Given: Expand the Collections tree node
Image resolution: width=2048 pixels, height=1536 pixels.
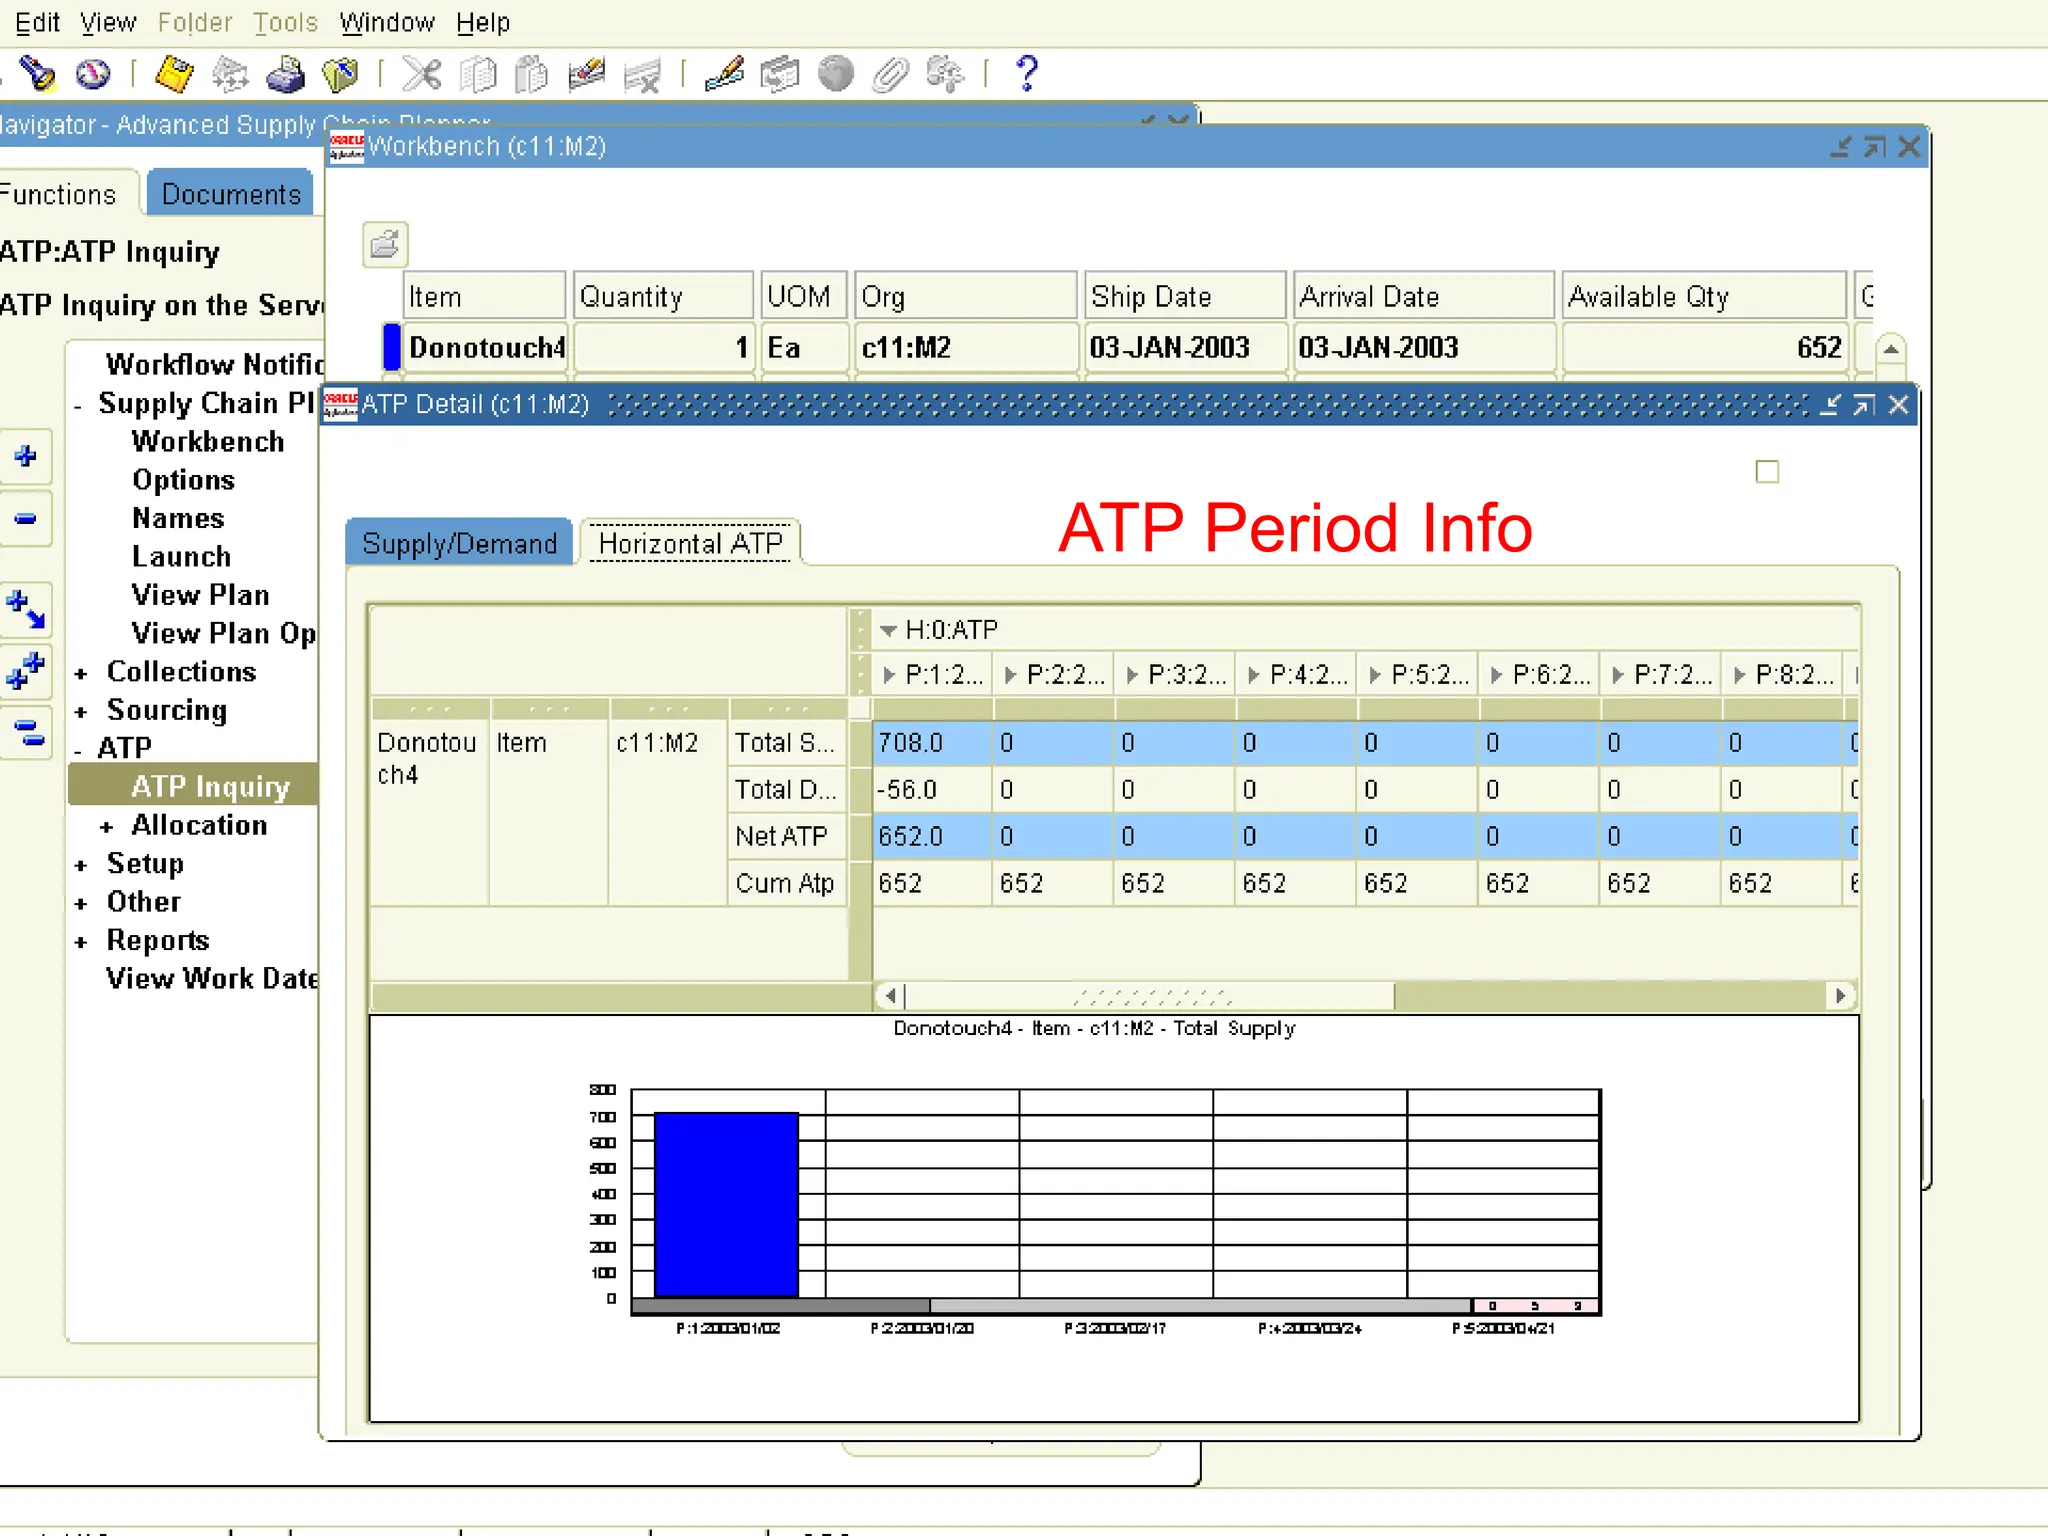Looking at the screenshot, I should click(81, 673).
